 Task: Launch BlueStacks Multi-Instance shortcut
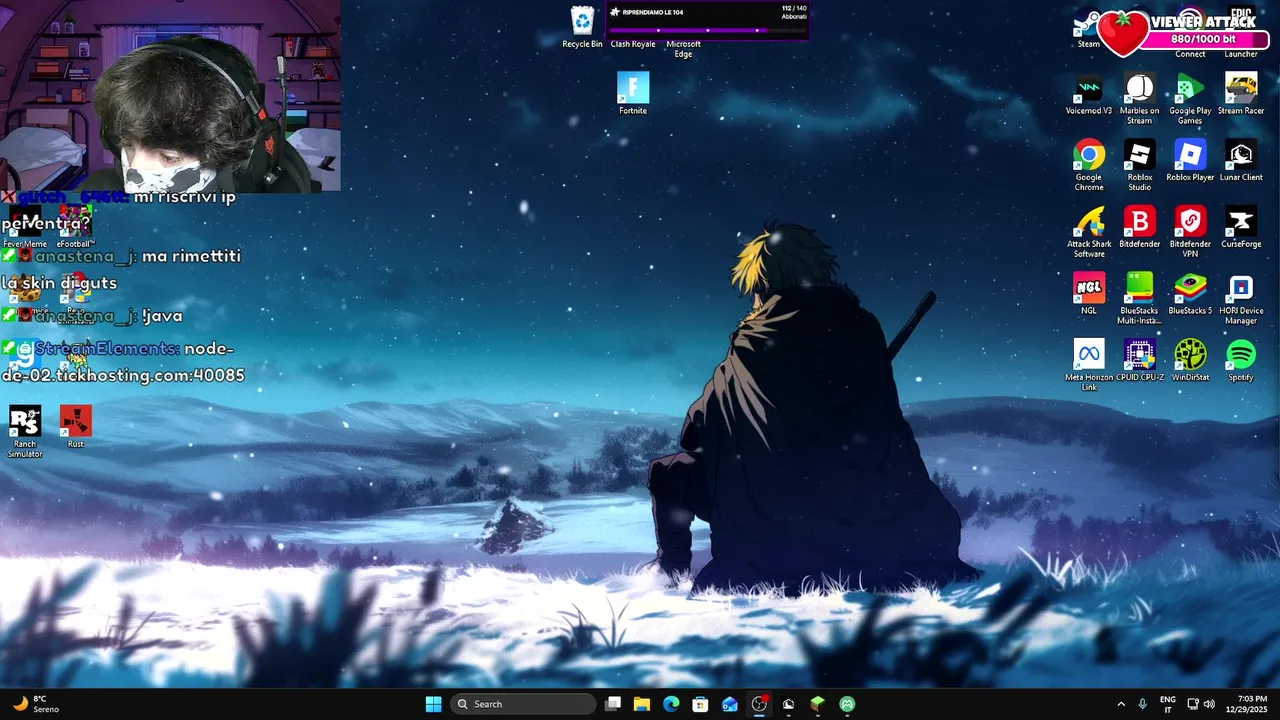(1139, 298)
